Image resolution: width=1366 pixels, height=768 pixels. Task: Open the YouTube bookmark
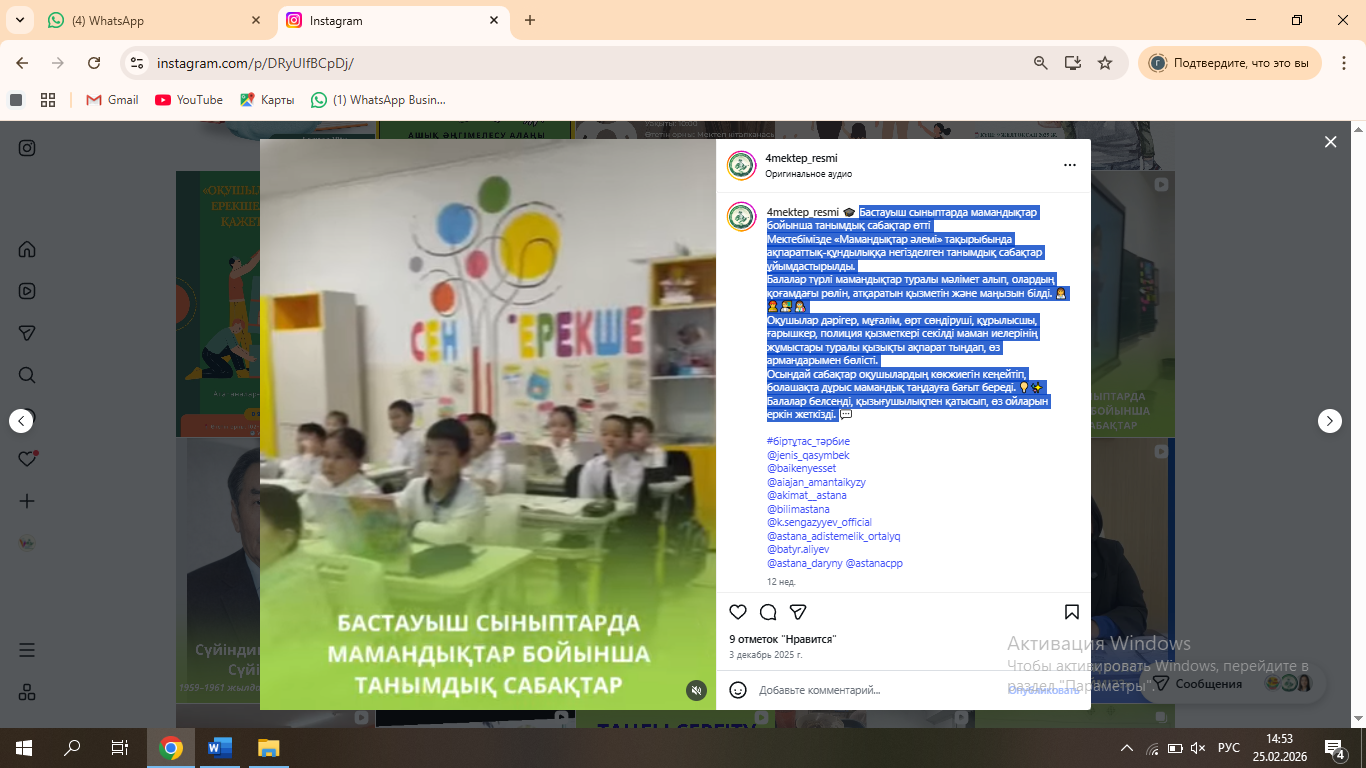189,100
